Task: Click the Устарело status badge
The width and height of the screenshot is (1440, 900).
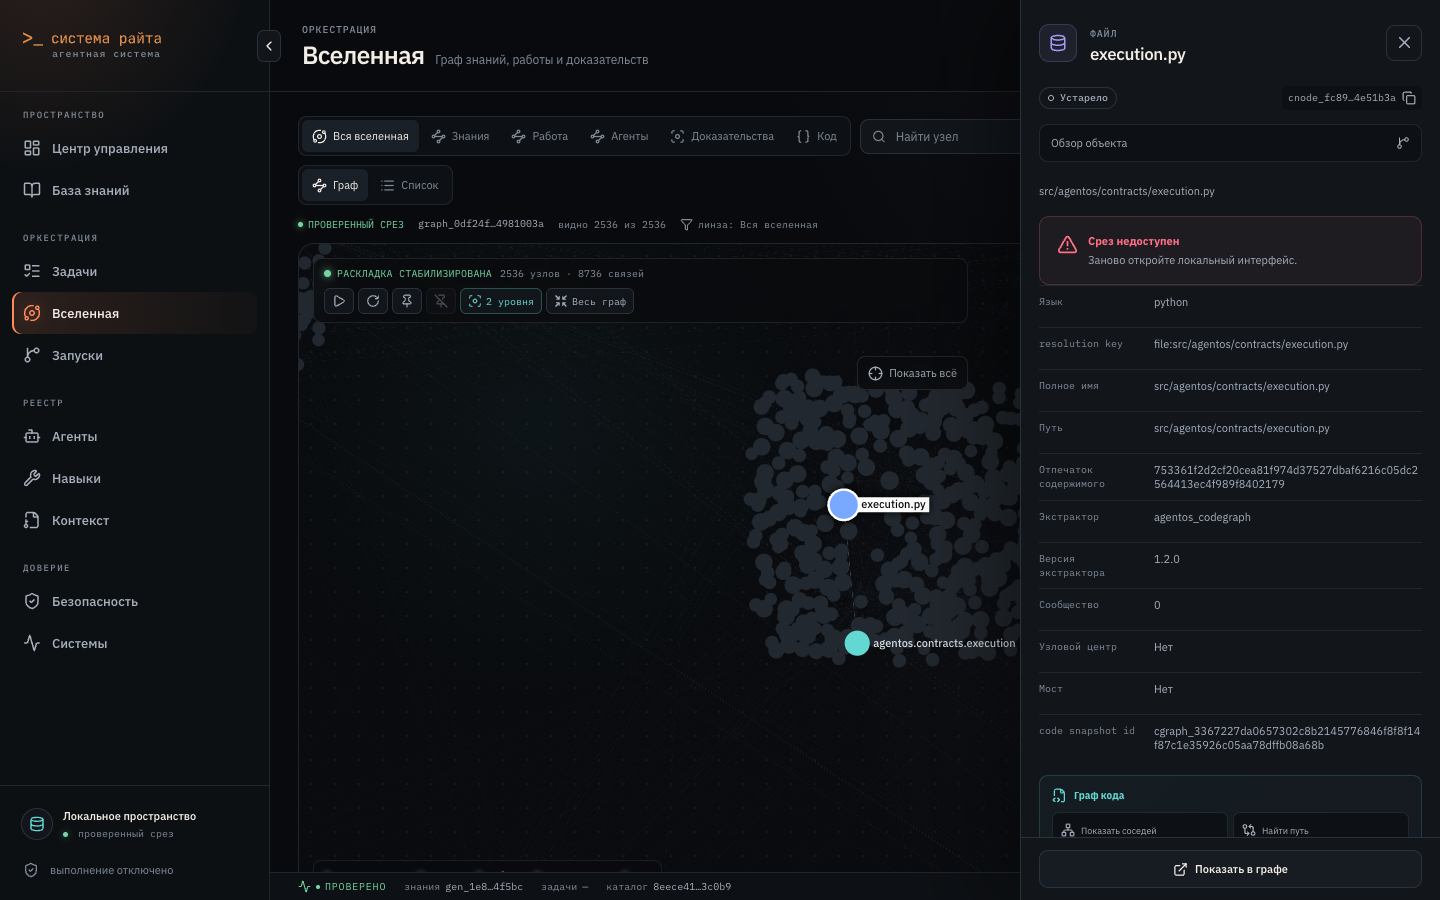Action: click(x=1078, y=98)
